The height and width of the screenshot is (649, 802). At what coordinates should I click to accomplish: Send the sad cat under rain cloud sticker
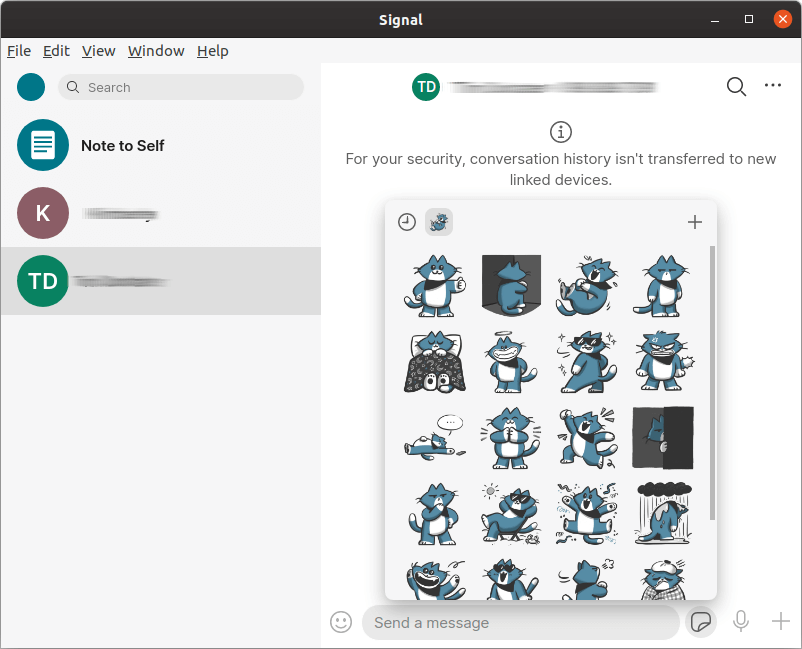663,514
